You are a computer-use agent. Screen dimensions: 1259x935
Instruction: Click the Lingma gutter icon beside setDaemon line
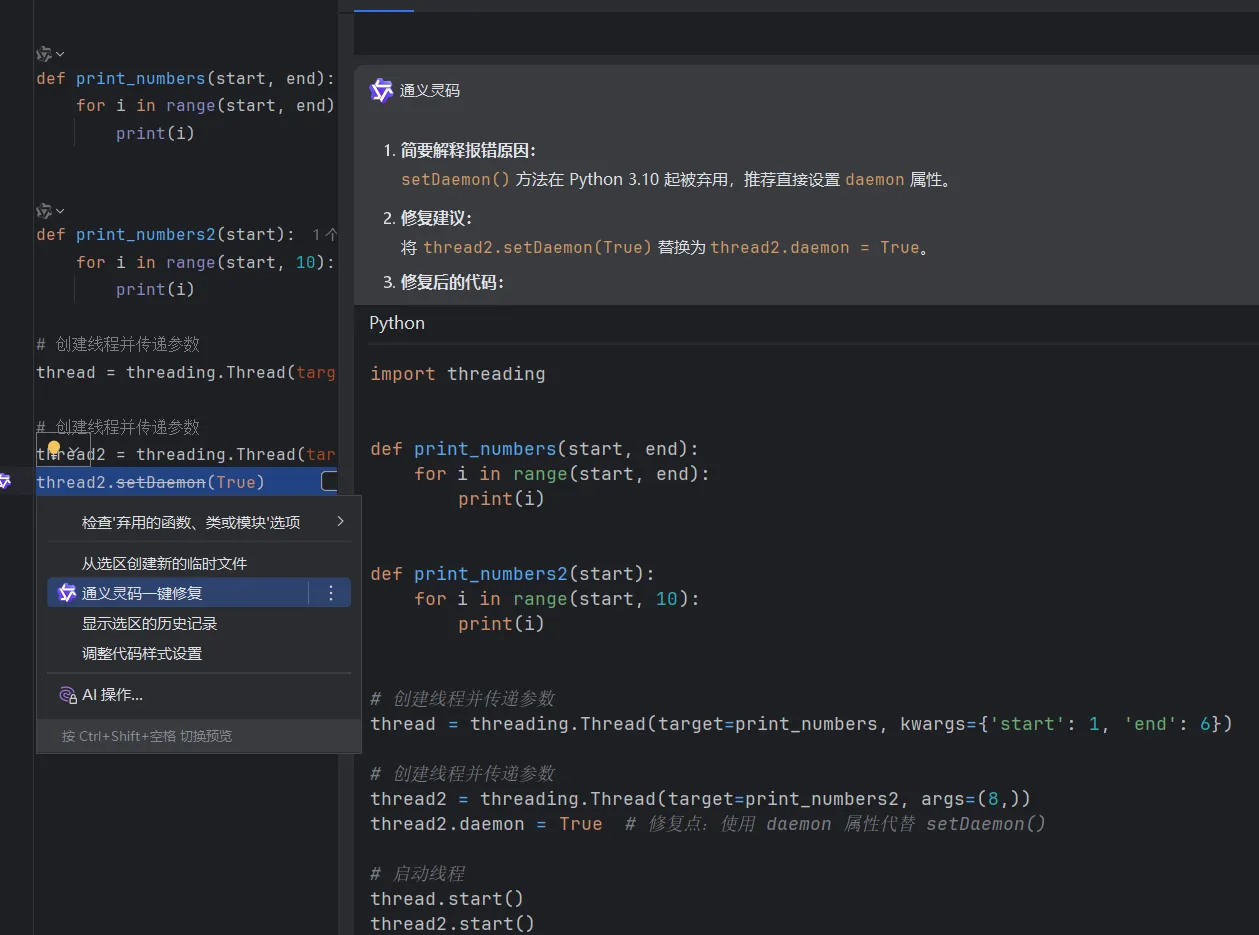tap(5, 482)
